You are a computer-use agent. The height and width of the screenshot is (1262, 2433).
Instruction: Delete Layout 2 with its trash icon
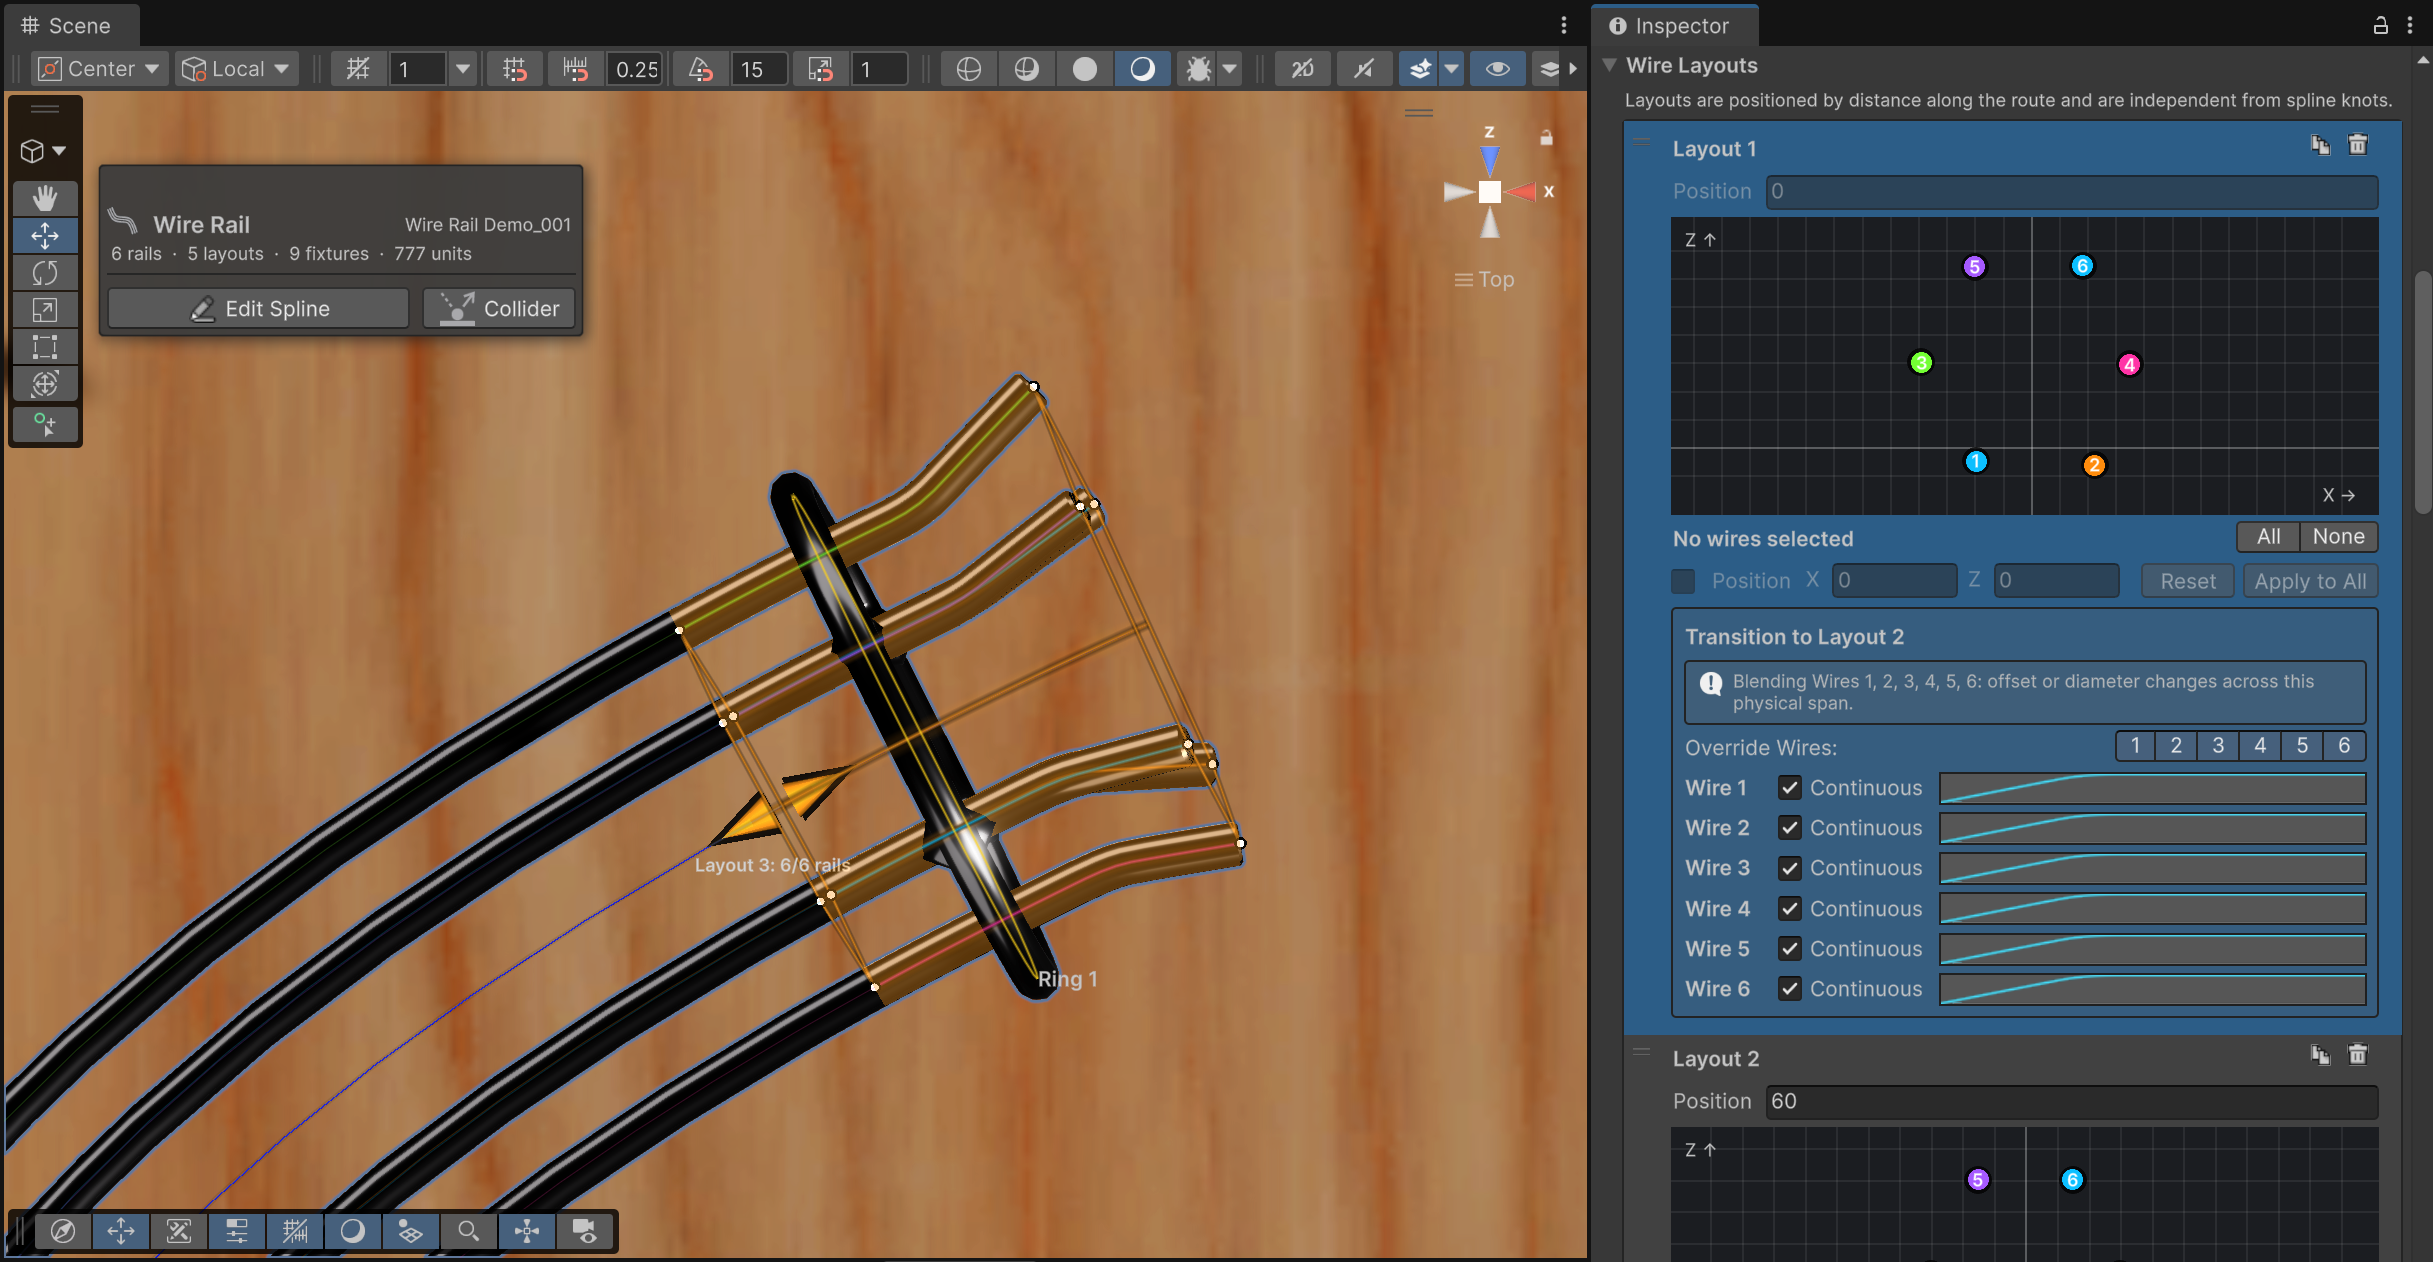click(x=2358, y=1055)
